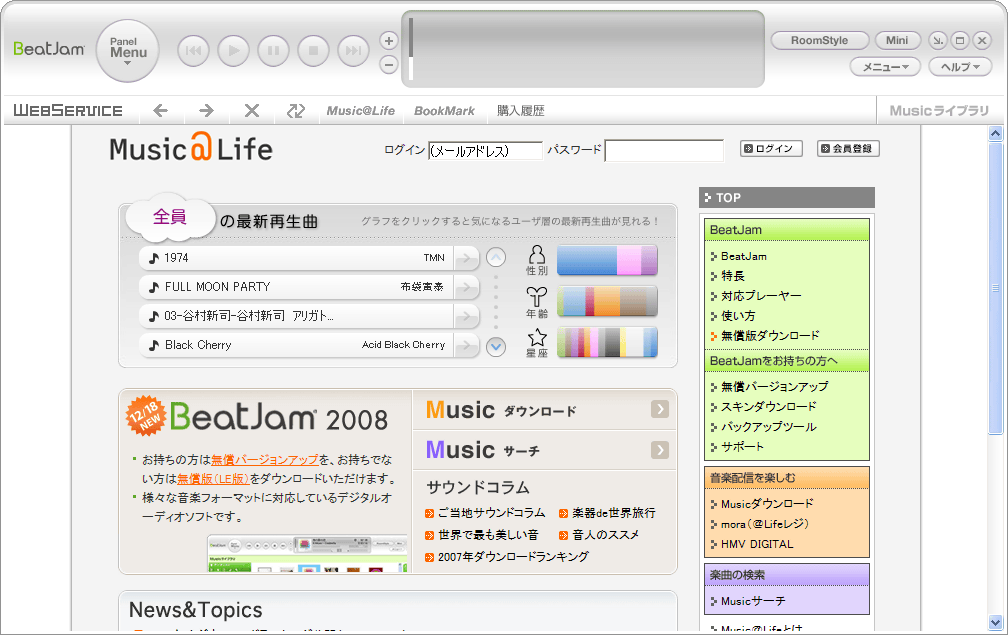Open the ヘルプ dropdown
Viewport: 1008px width, 635px height.
(x=960, y=67)
